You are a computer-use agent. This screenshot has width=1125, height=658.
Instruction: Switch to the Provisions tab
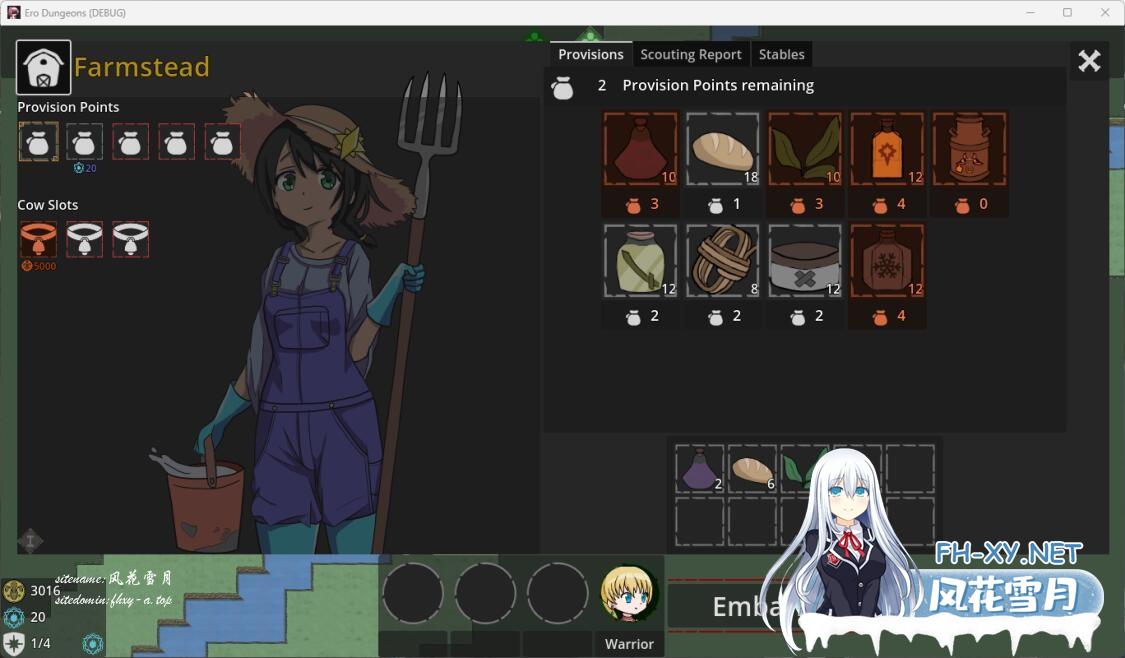(x=590, y=55)
